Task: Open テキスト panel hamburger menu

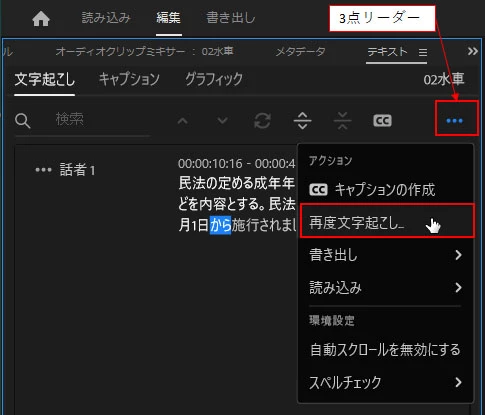Action: [423, 52]
